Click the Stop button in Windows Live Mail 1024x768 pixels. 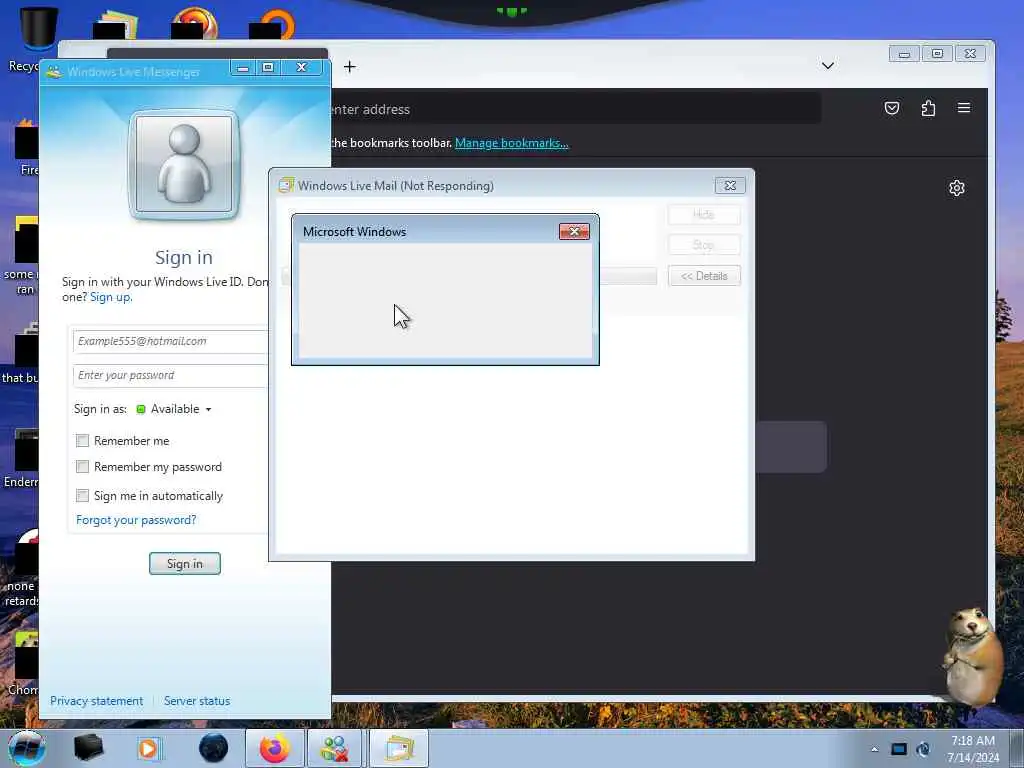[x=704, y=245]
